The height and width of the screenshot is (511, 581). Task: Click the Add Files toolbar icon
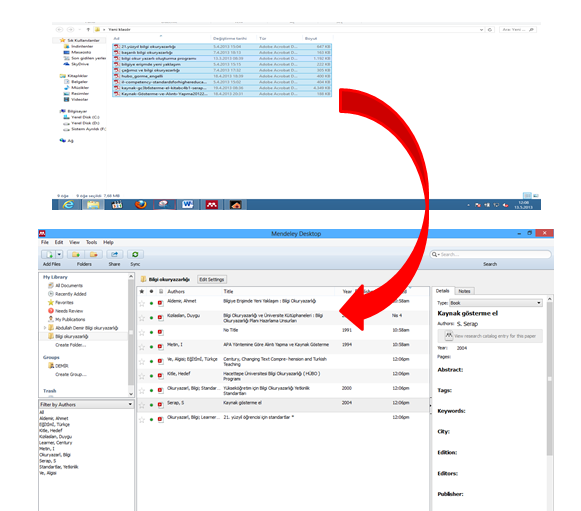click(x=49, y=255)
